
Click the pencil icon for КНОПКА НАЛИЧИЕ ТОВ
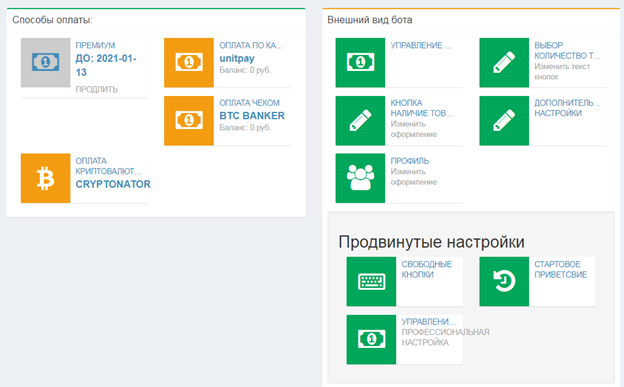click(x=360, y=120)
